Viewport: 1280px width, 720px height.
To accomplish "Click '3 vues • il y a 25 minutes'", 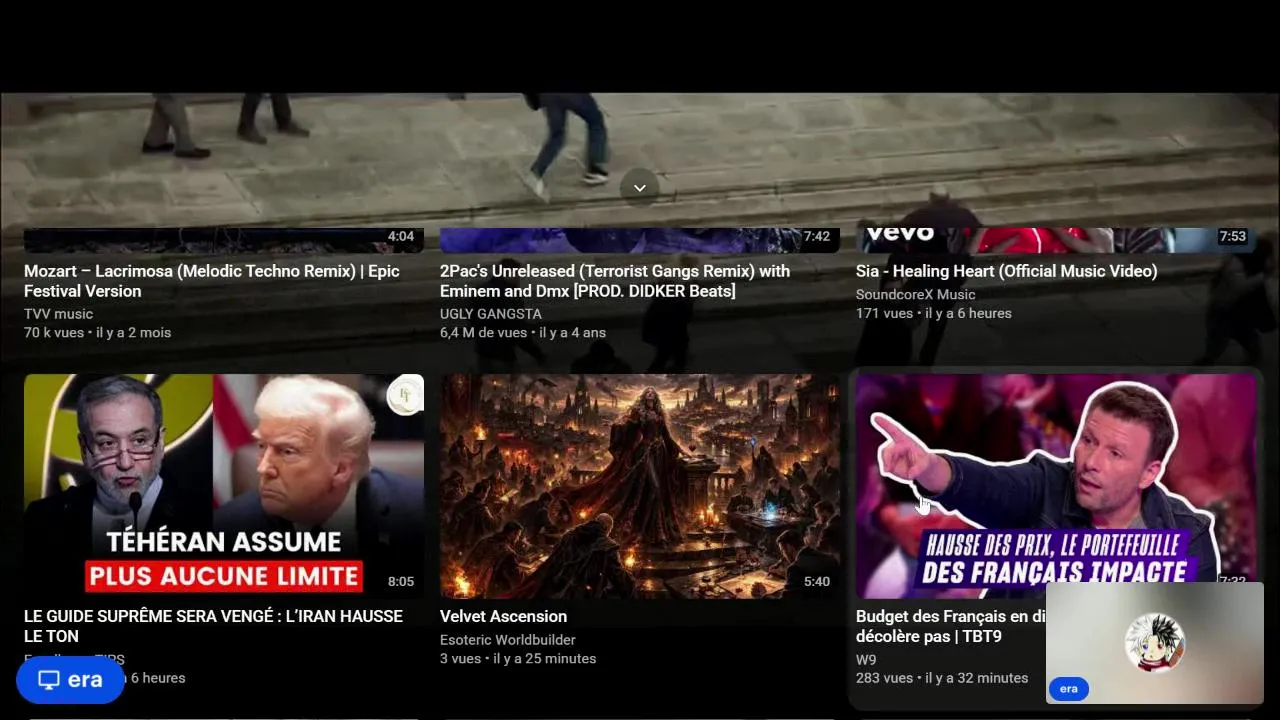I will pos(518,659).
